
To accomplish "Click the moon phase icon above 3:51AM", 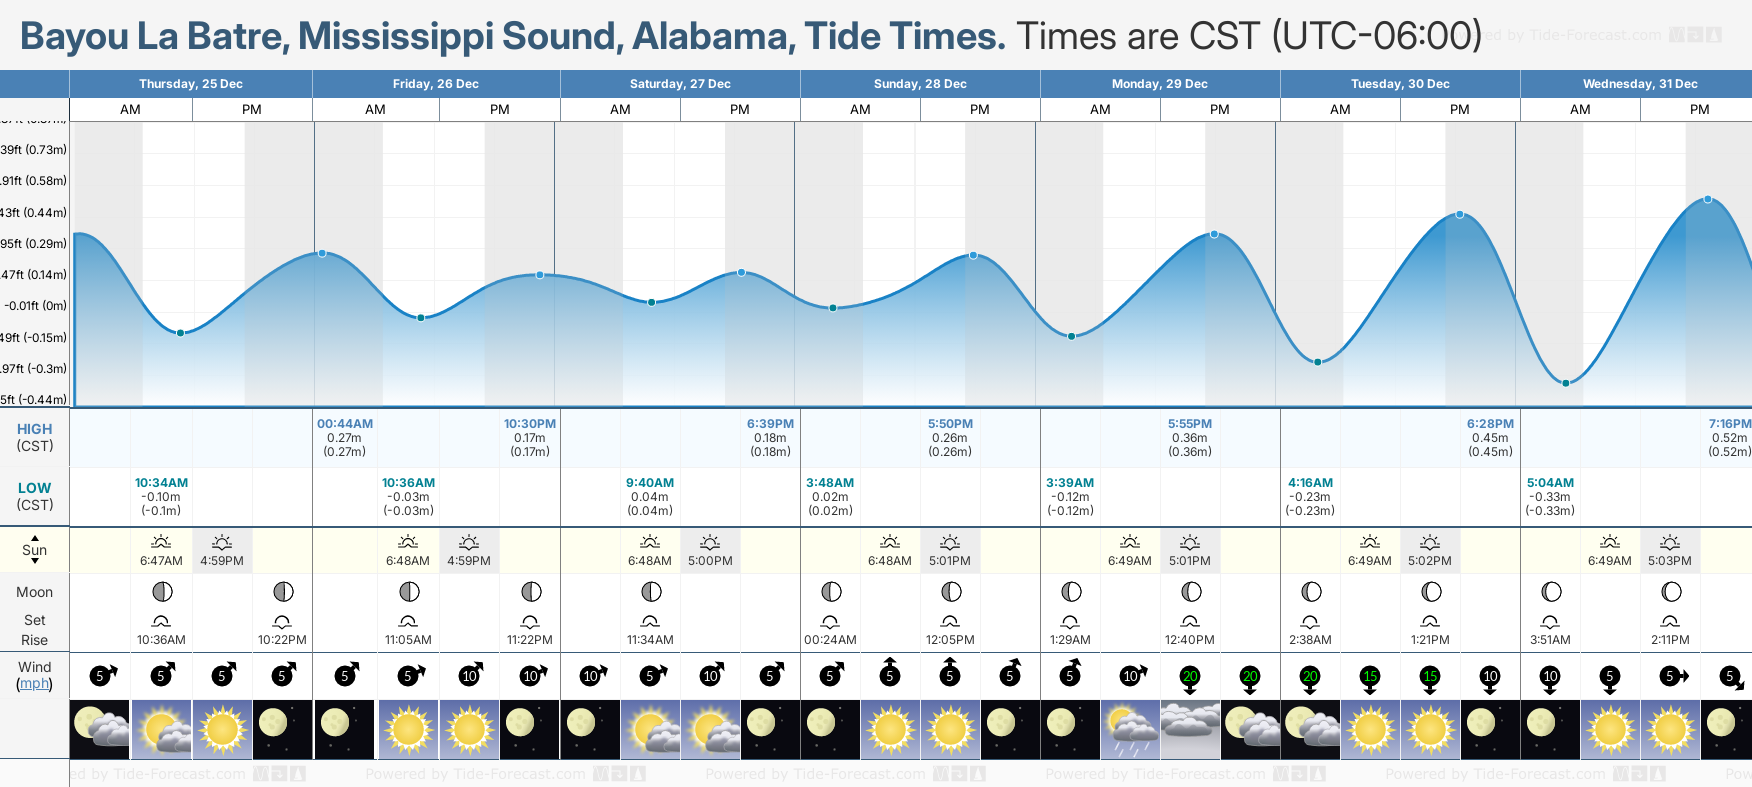I will tap(1551, 592).
